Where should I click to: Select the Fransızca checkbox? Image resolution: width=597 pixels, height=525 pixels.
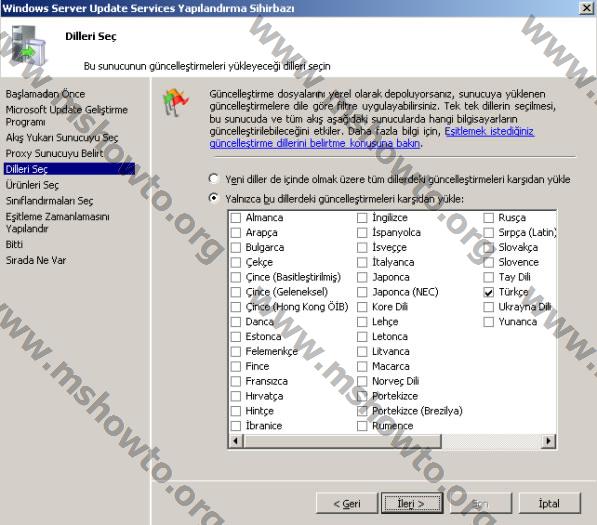tap(236, 381)
